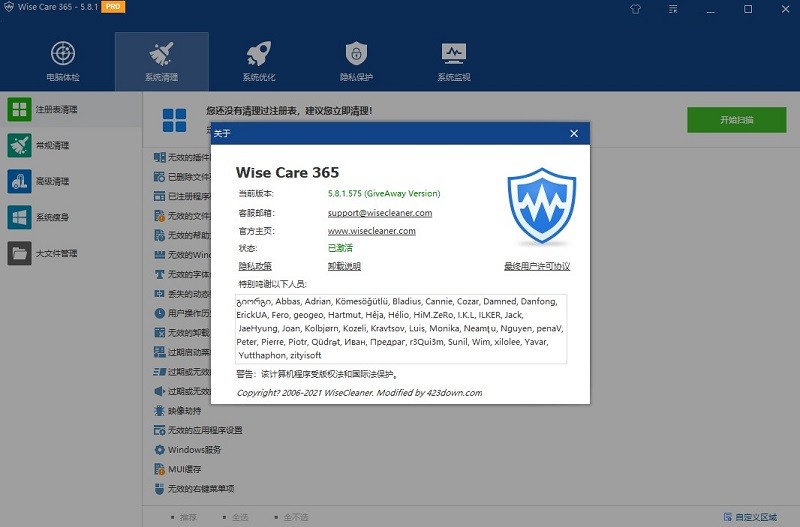This screenshot has height=527, width=800.
Task: Maximize the Wise Care 365 window
Action: click(748, 9)
